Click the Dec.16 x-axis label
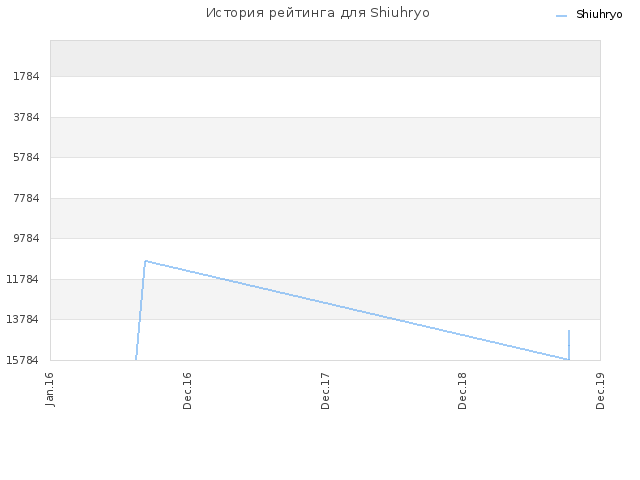The height and width of the screenshot is (480, 640). (187, 391)
